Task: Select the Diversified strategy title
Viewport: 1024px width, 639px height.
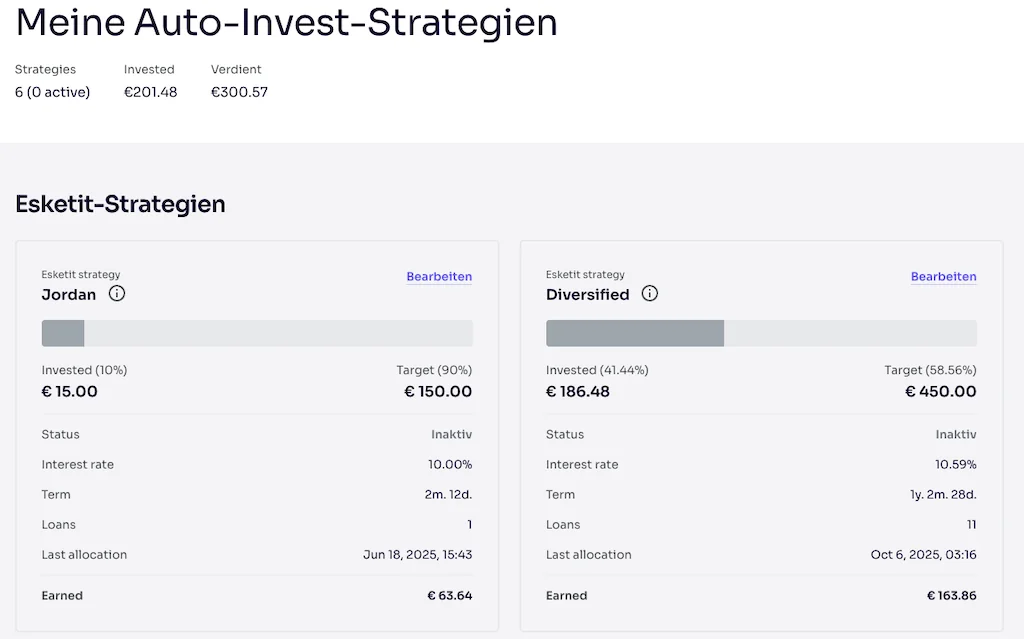Action: pos(588,295)
